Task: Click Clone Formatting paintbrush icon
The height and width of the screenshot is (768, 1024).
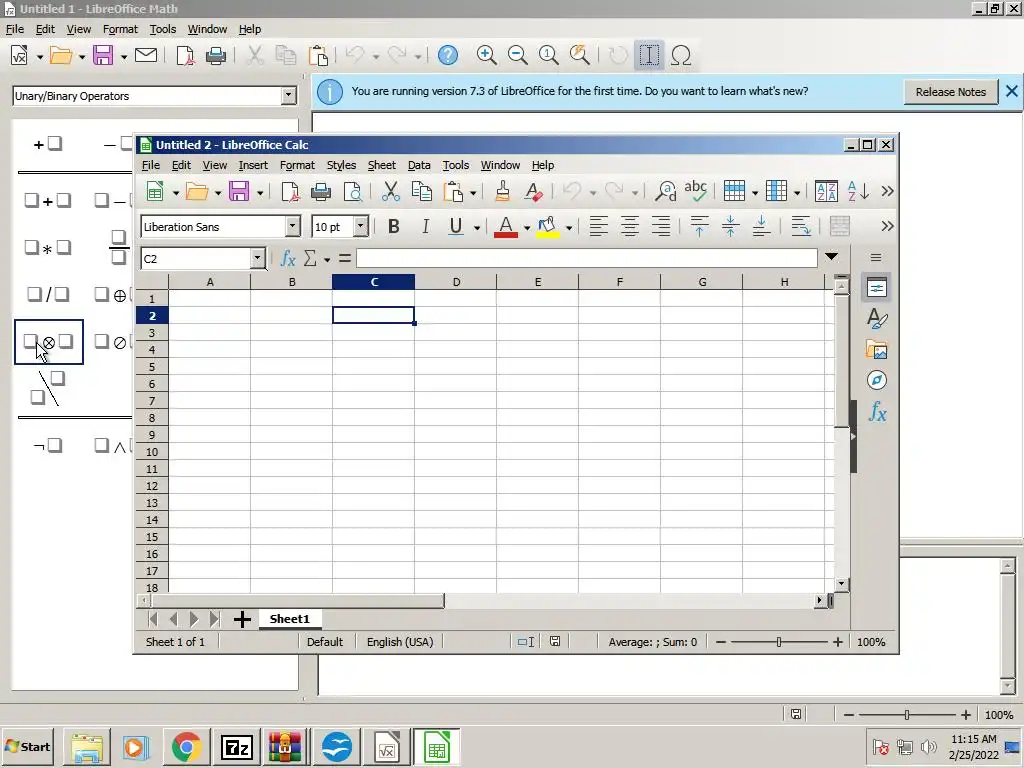Action: pos(502,191)
